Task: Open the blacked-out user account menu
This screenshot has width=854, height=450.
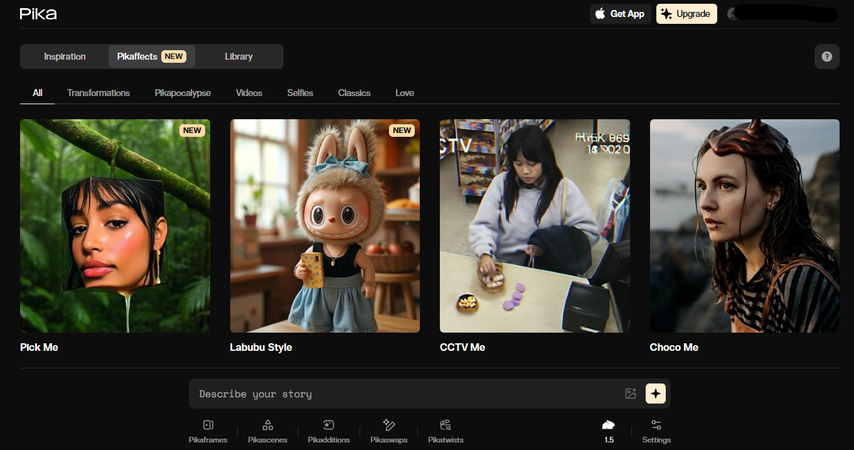Action: 782,14
